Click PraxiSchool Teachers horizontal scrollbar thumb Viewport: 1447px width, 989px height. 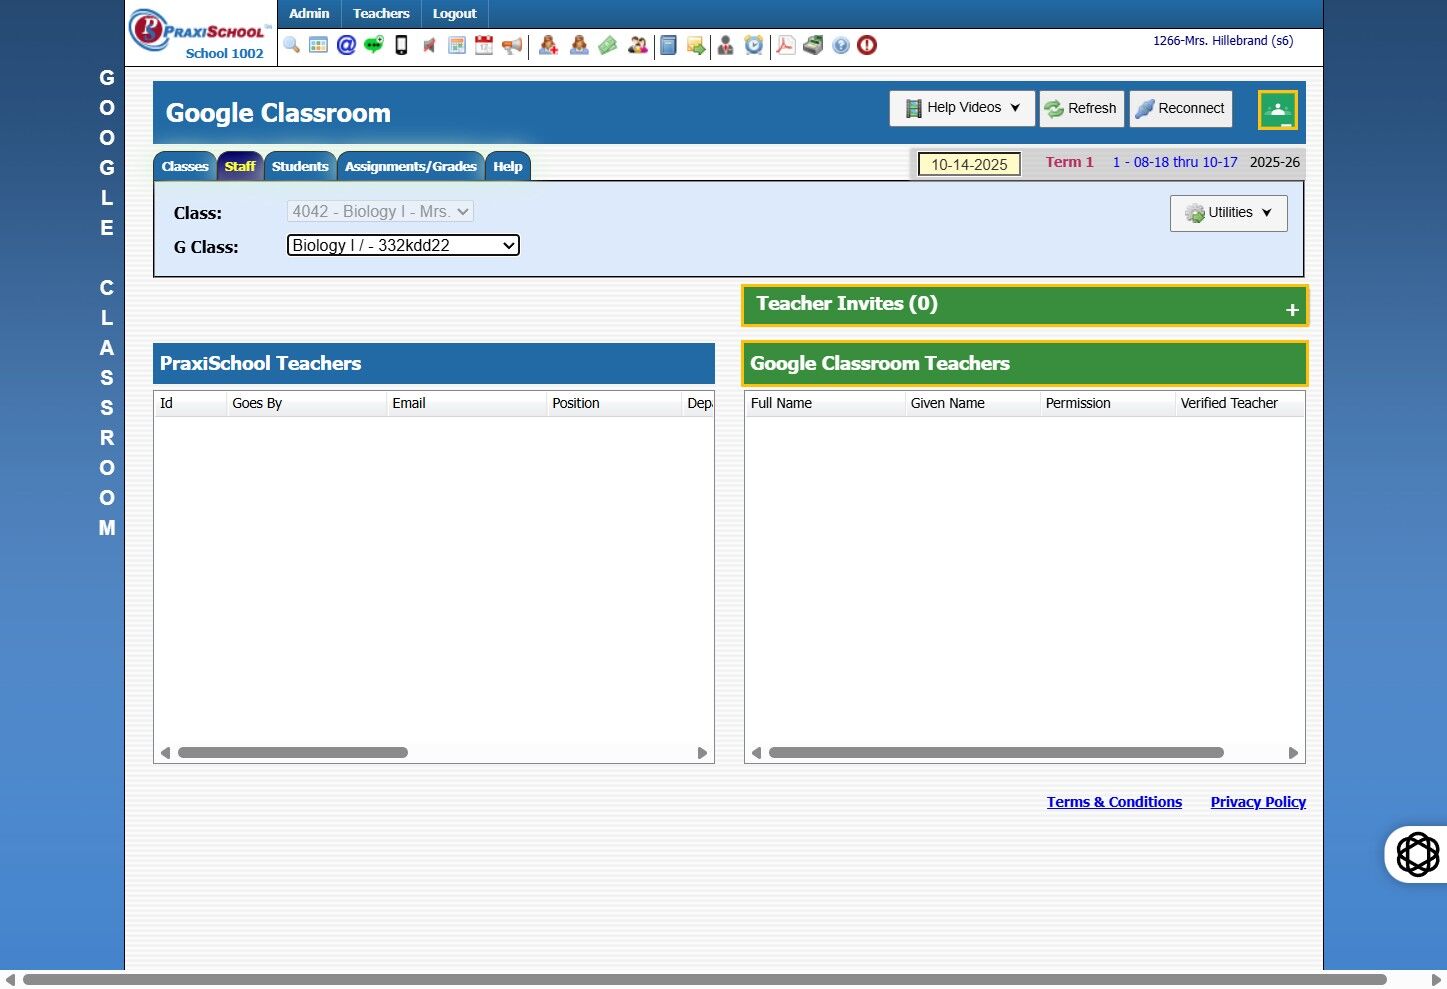click(293, 753)
